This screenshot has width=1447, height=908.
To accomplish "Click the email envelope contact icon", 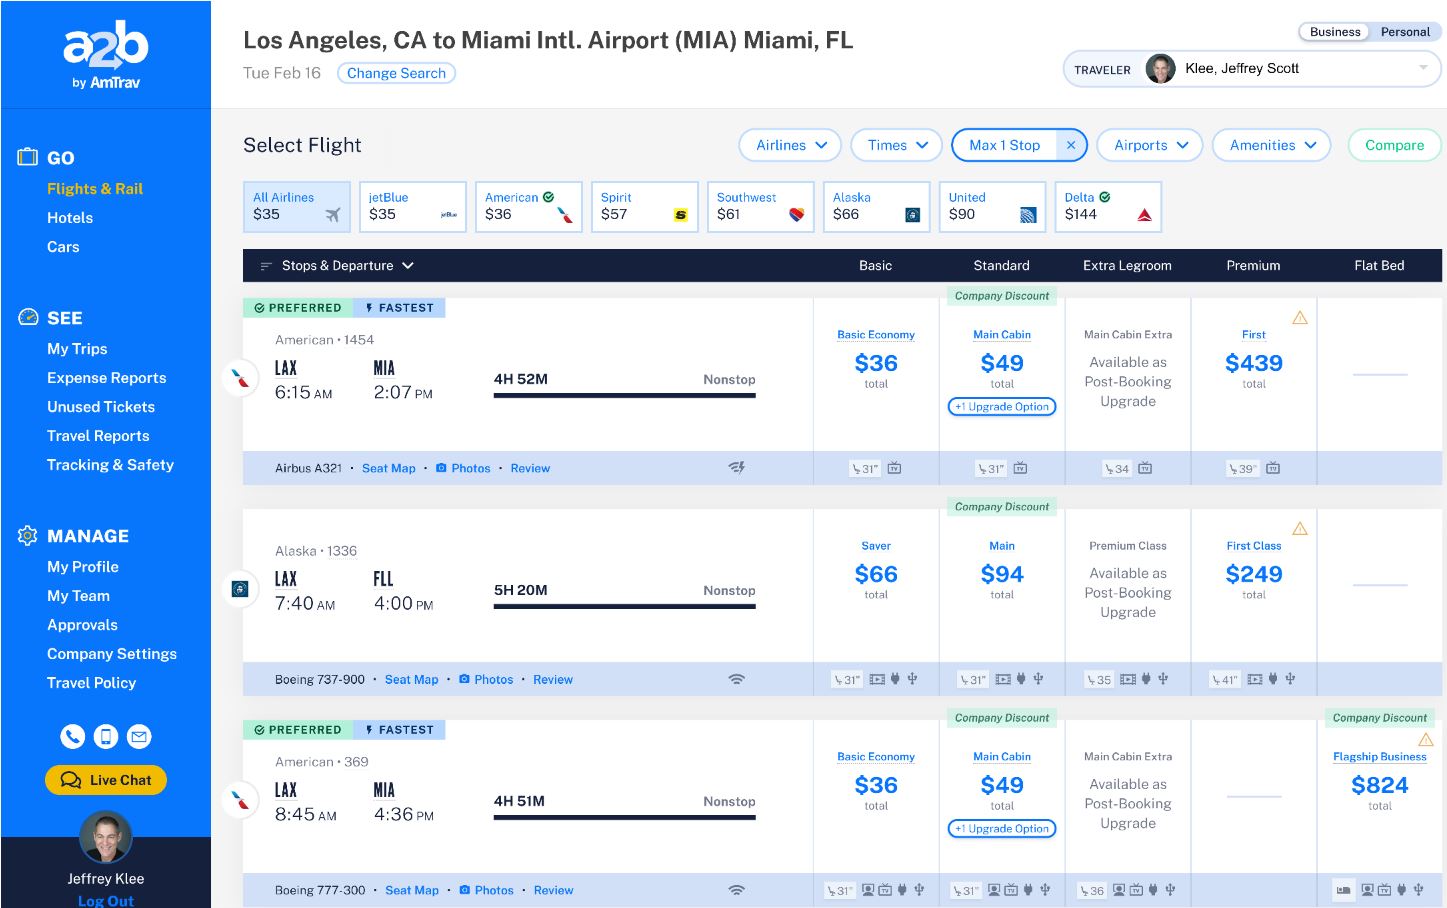I will pyautogui.click(x=139, y=737).
